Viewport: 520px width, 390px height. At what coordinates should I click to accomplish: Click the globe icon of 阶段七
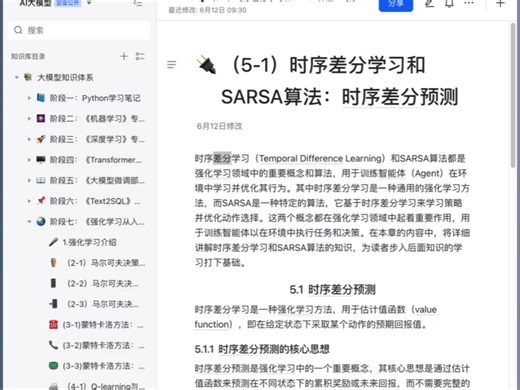(41, 222)
